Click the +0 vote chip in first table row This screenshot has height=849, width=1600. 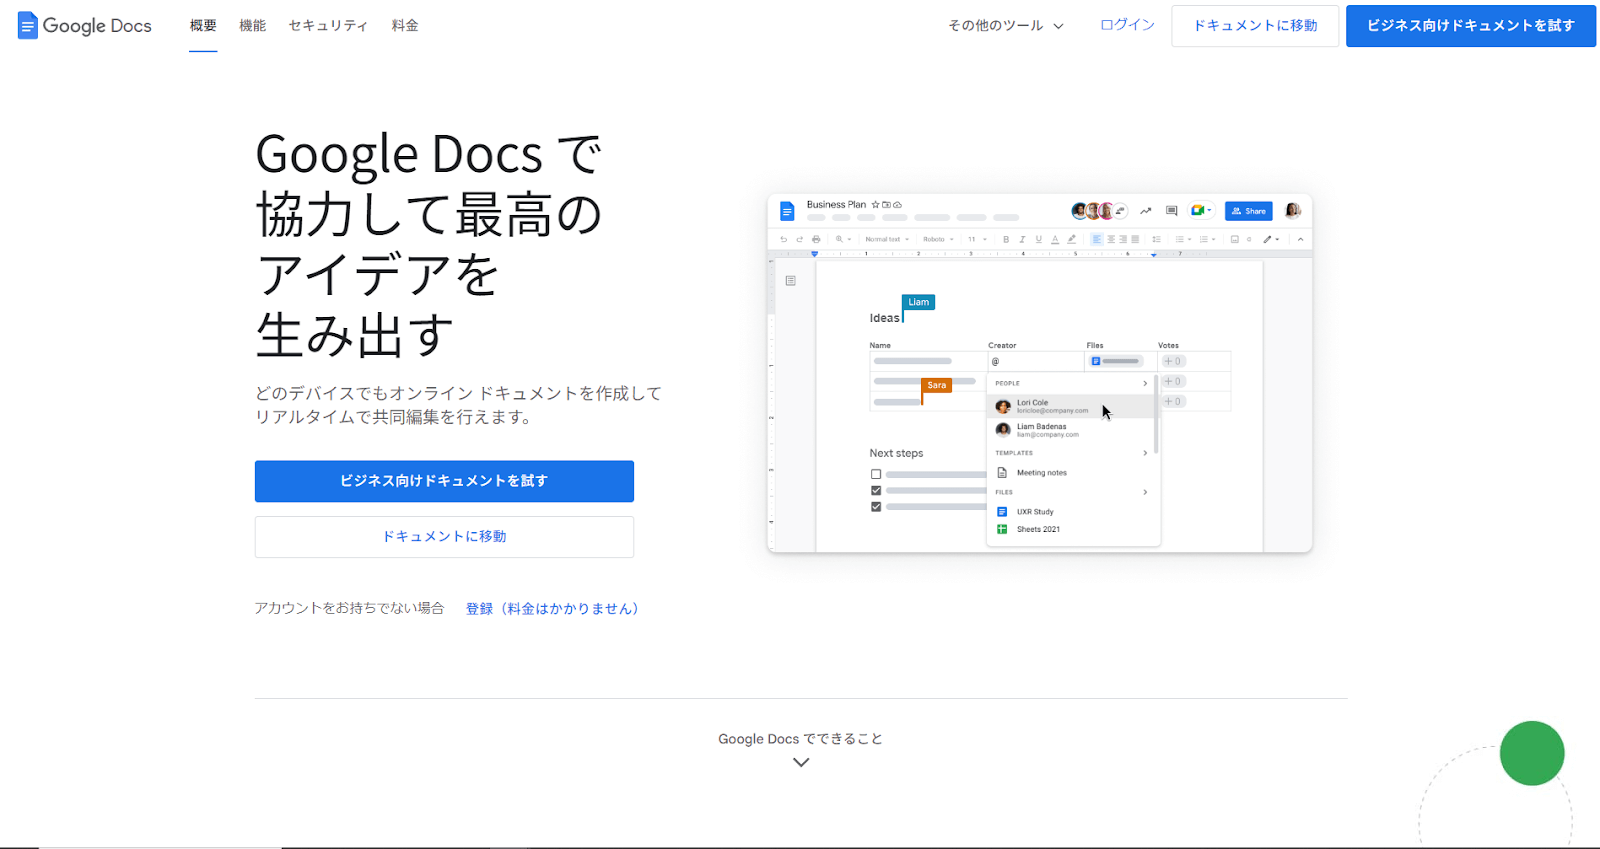(1173, 361)
